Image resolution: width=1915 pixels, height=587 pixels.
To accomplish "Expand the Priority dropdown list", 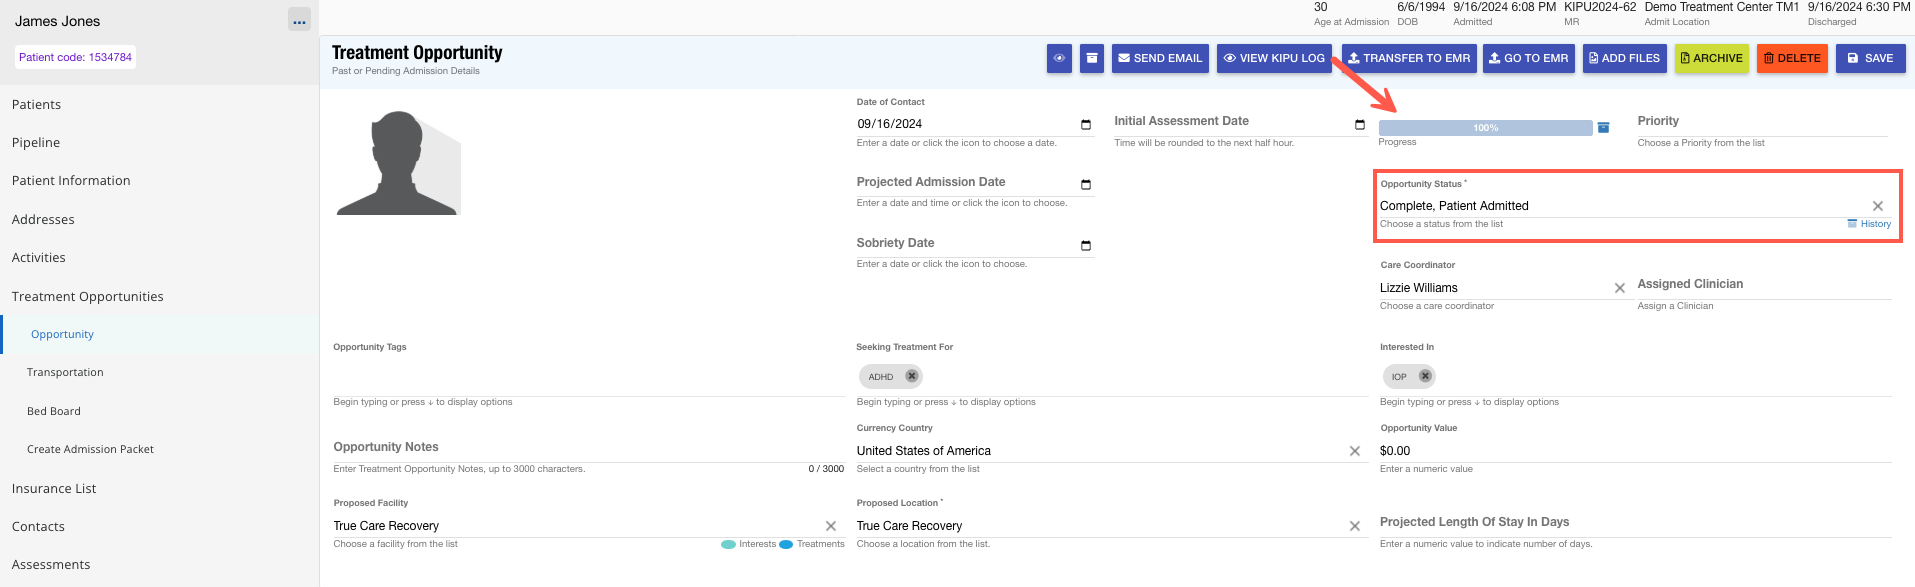I will tap(1761, 122).
